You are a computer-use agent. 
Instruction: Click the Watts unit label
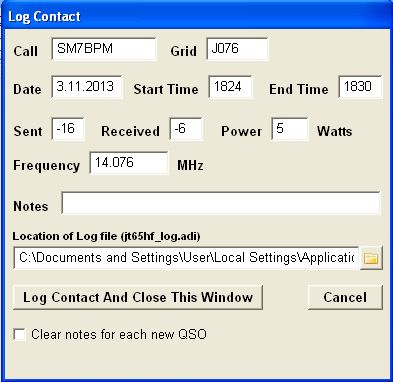pos(334,131)
